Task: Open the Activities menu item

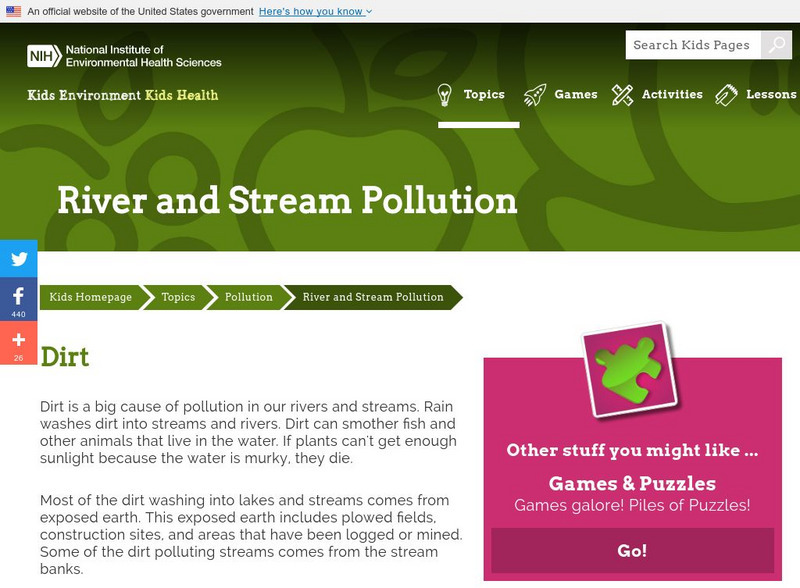Action: coord(671,95)
